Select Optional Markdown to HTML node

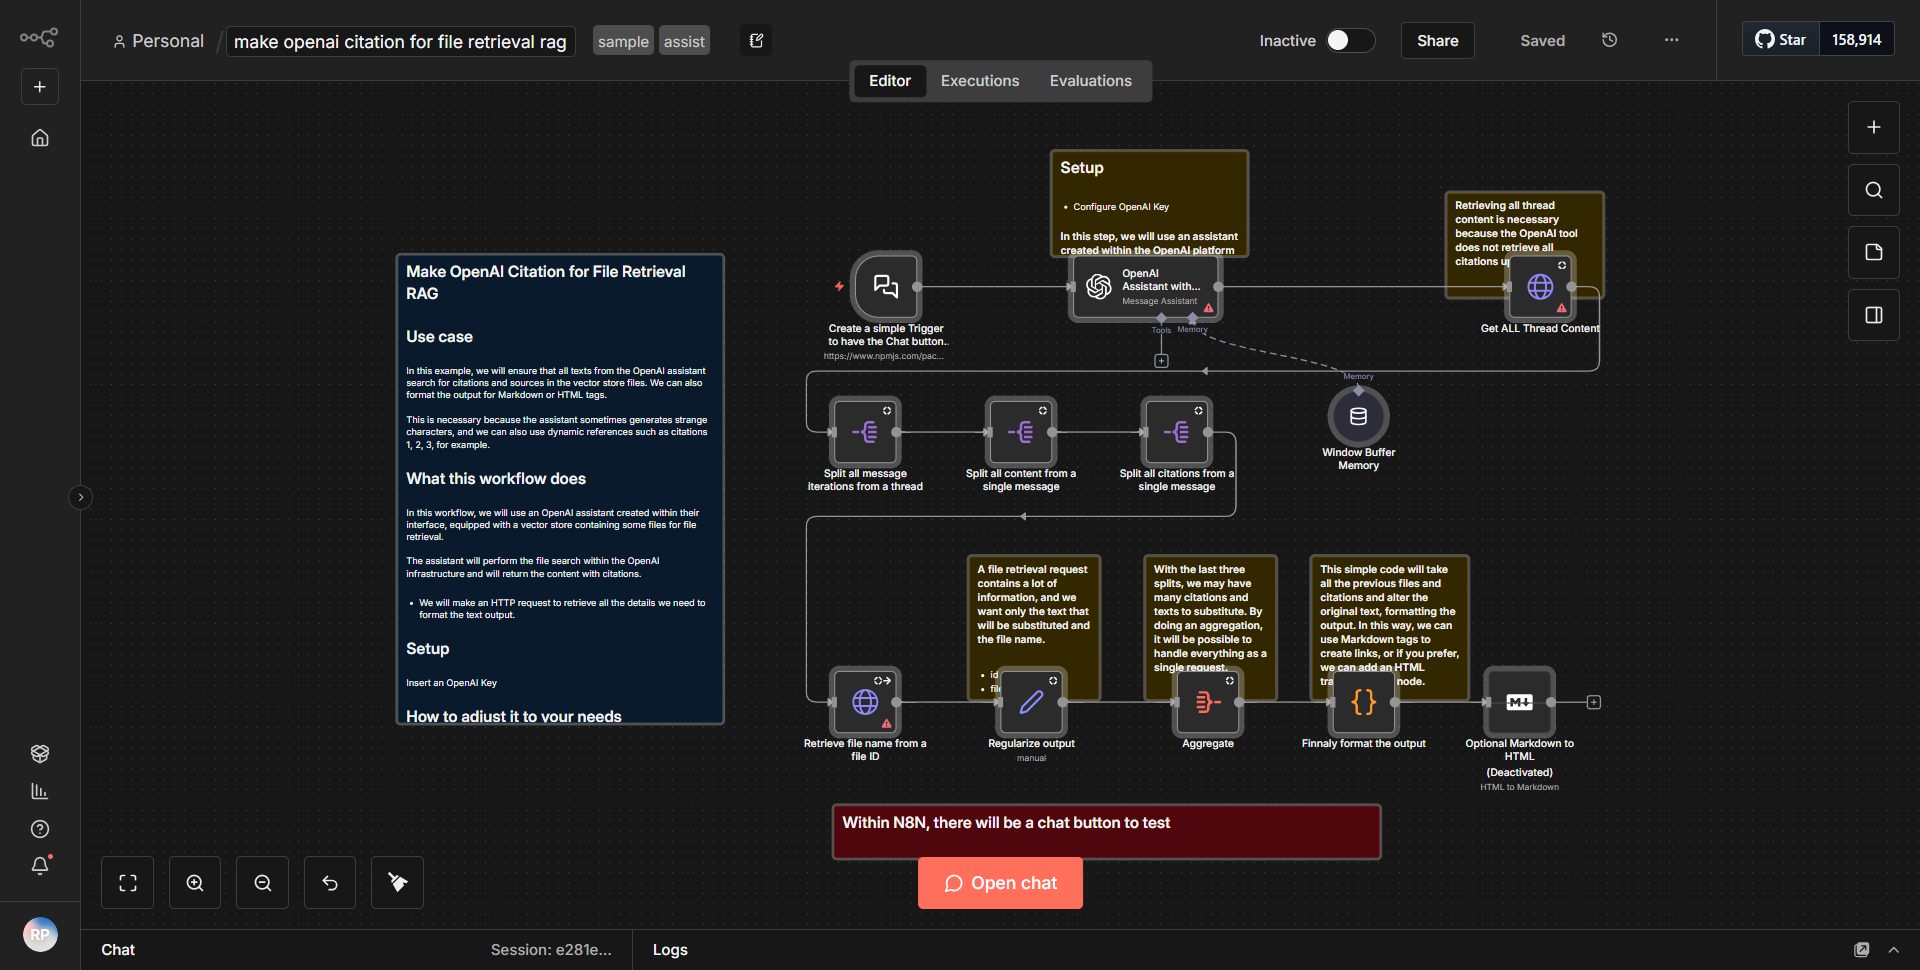click(1520, 702)
